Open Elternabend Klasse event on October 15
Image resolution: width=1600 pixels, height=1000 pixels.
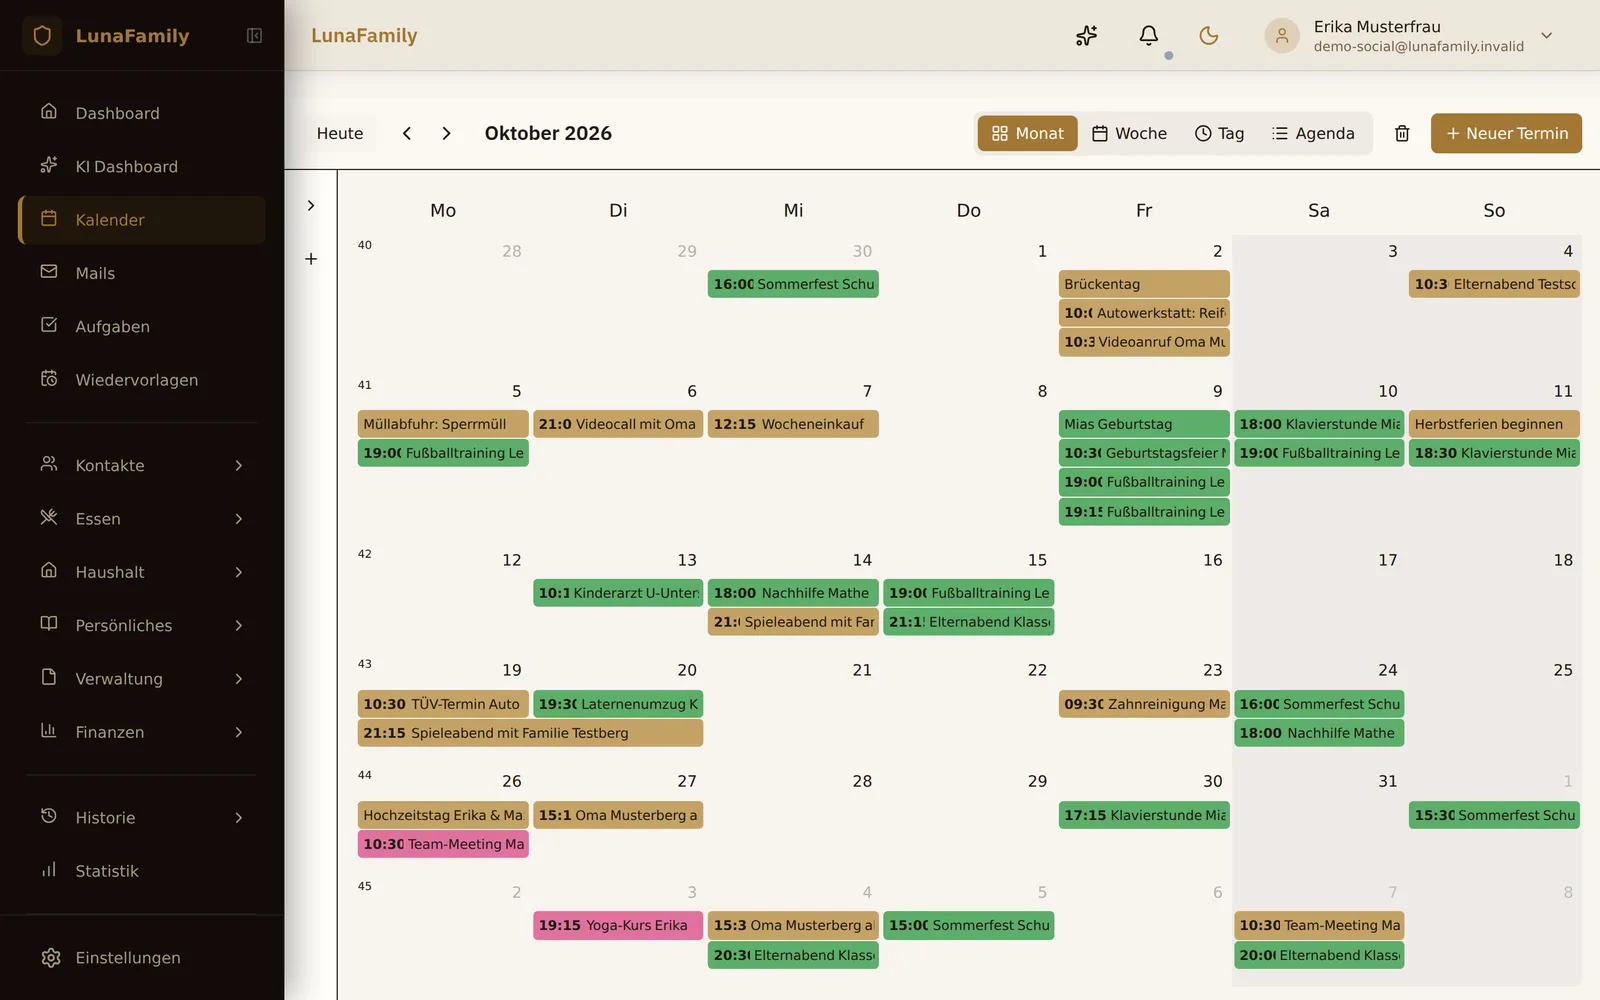coord(969,622)
